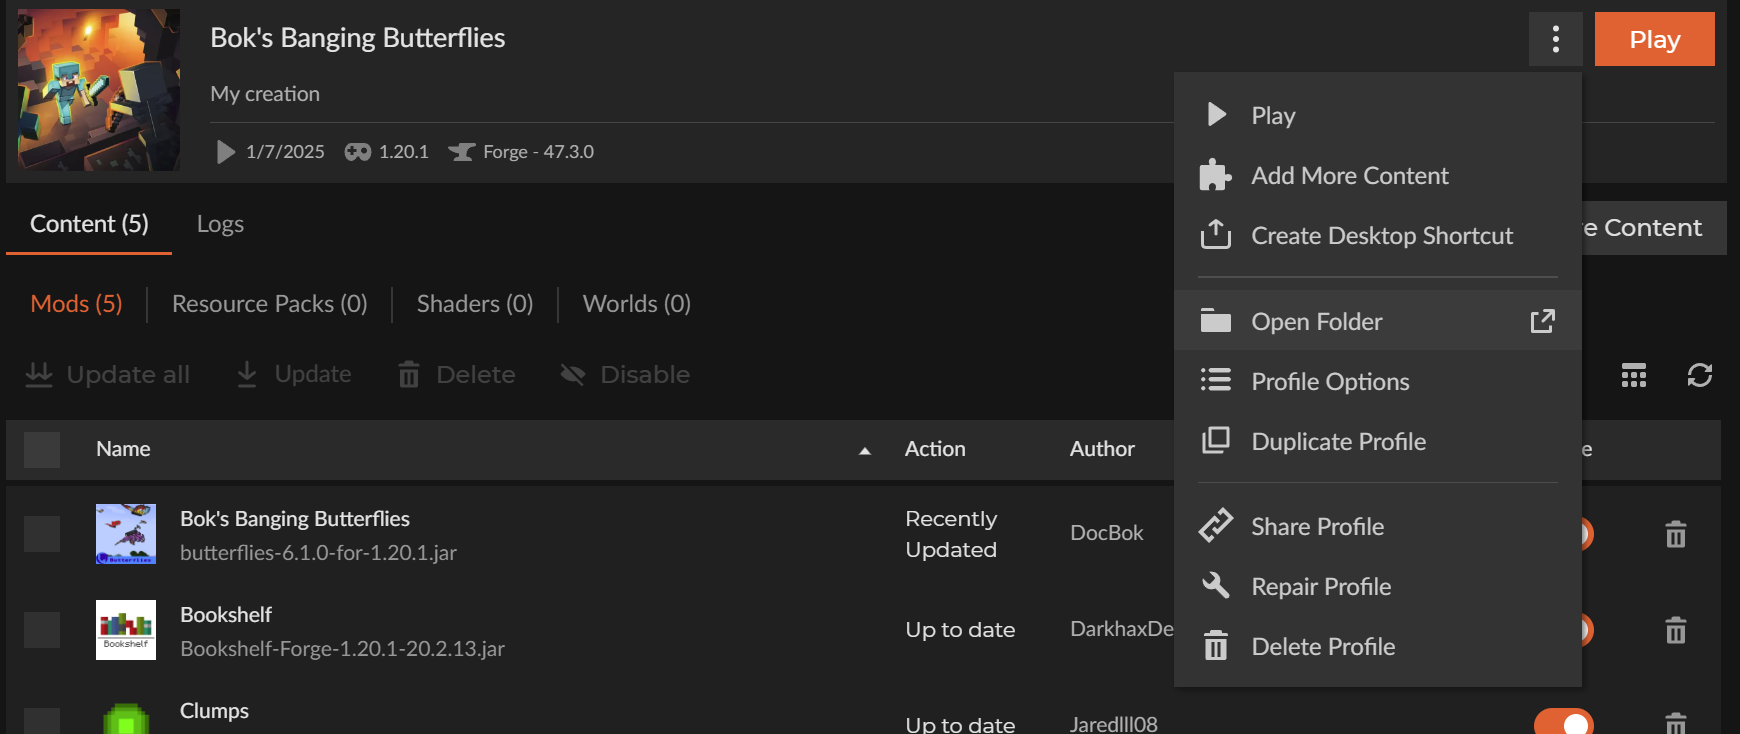Delete the Bok's Banging Butterflies mod via trash icon

coord(1675,534)
